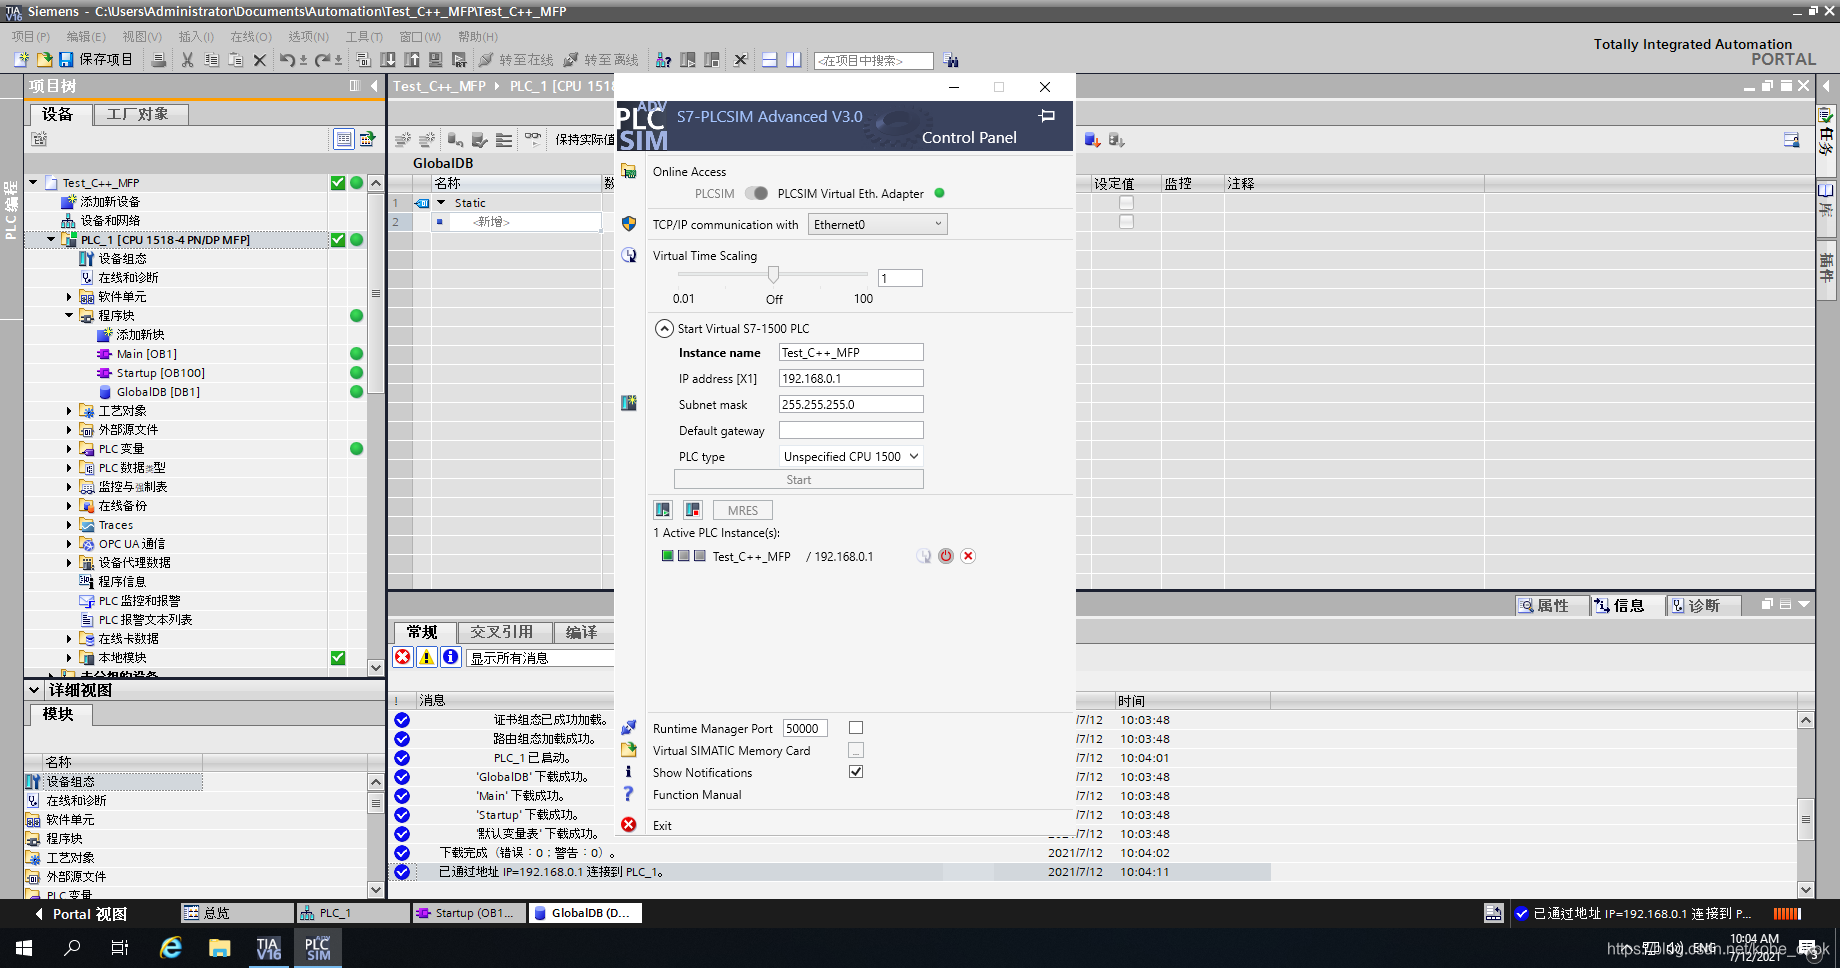Click the Print icon in TIA toolbar
The image size is (1840, 968).
(x=159, y=60)
